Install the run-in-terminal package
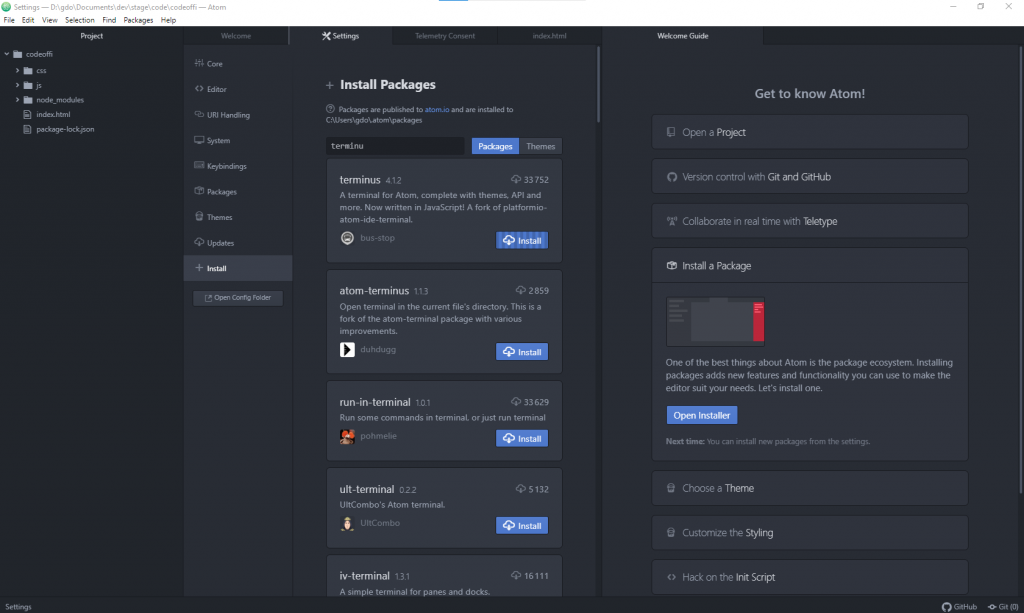Image resolution: width=1024 pixels, height=613 pixels. tap(522, 439)
